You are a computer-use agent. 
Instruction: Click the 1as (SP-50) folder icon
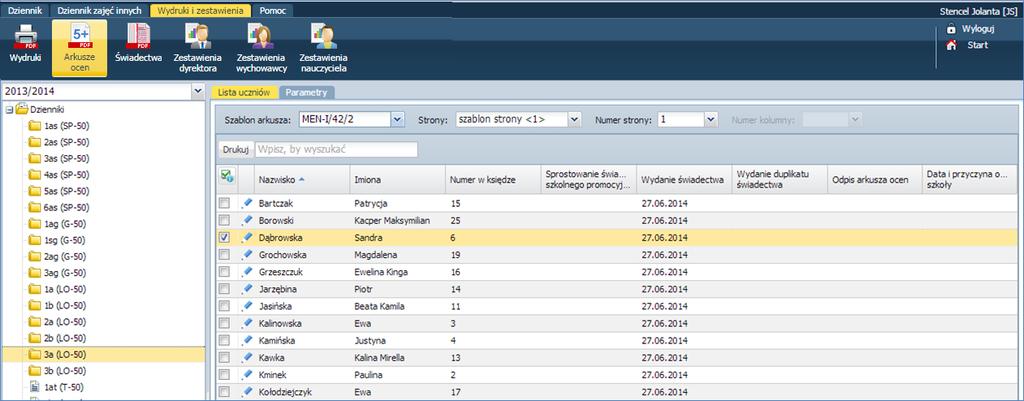[x=34, y=125]
